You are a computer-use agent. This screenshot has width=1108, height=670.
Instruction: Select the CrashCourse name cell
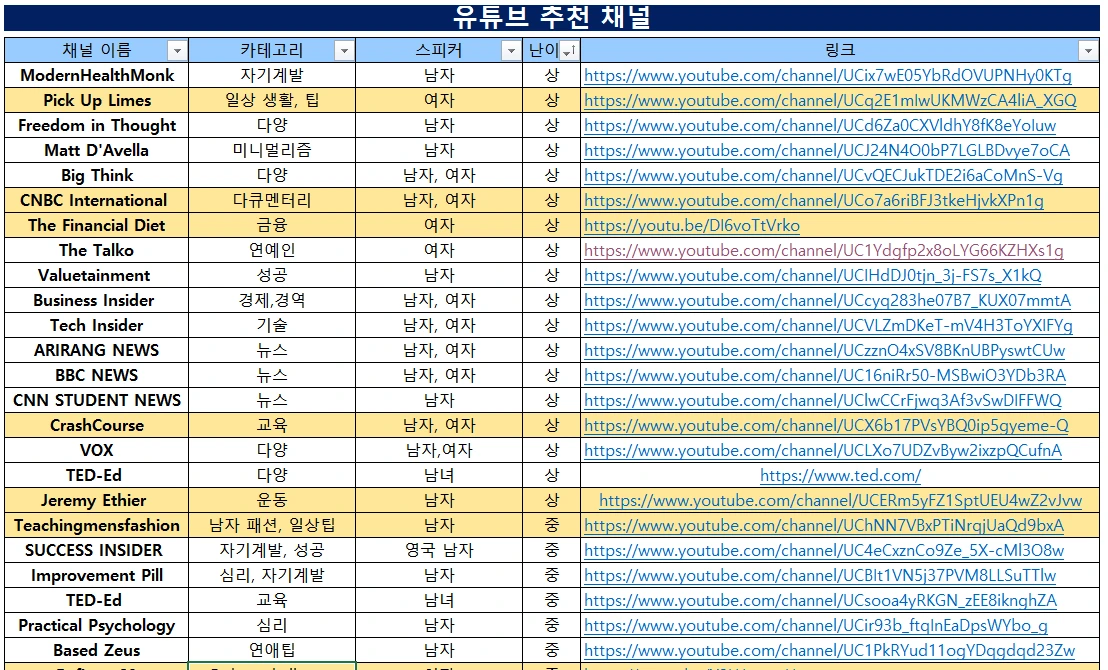pos(97,425)
